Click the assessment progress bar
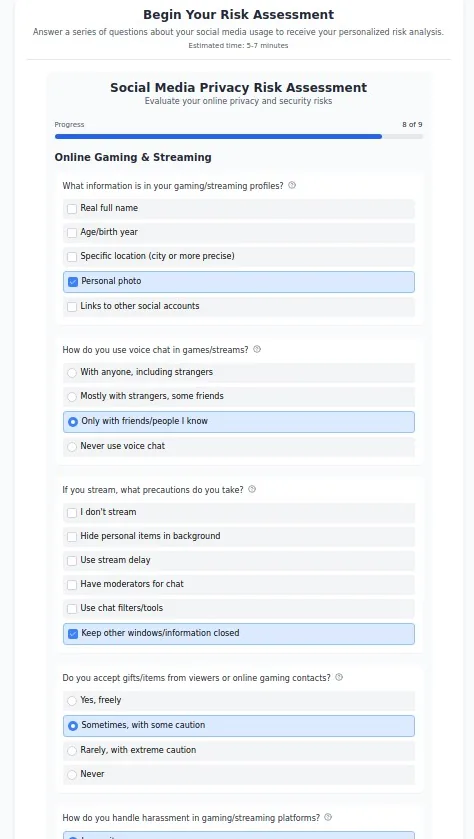 pos(239,136)
